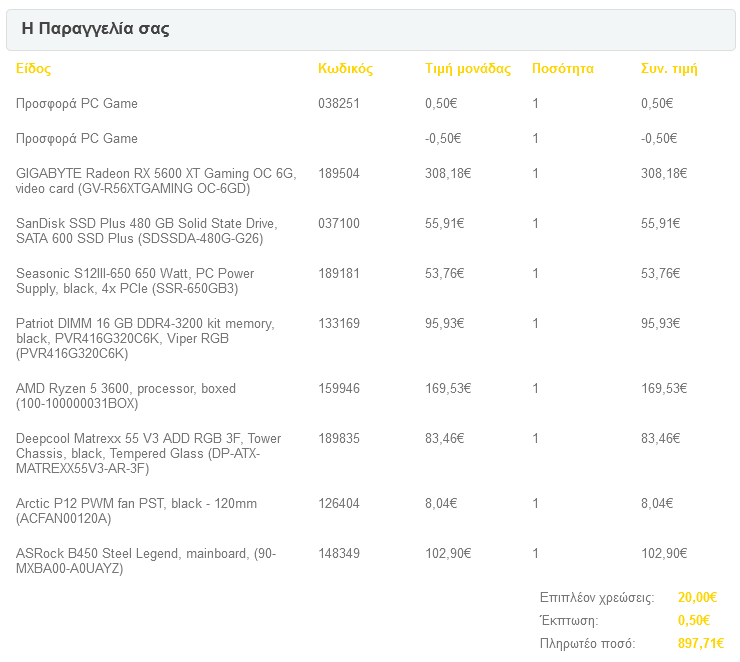Select product code 189835
The image size is (740, 662).
(x=339, y=438)
